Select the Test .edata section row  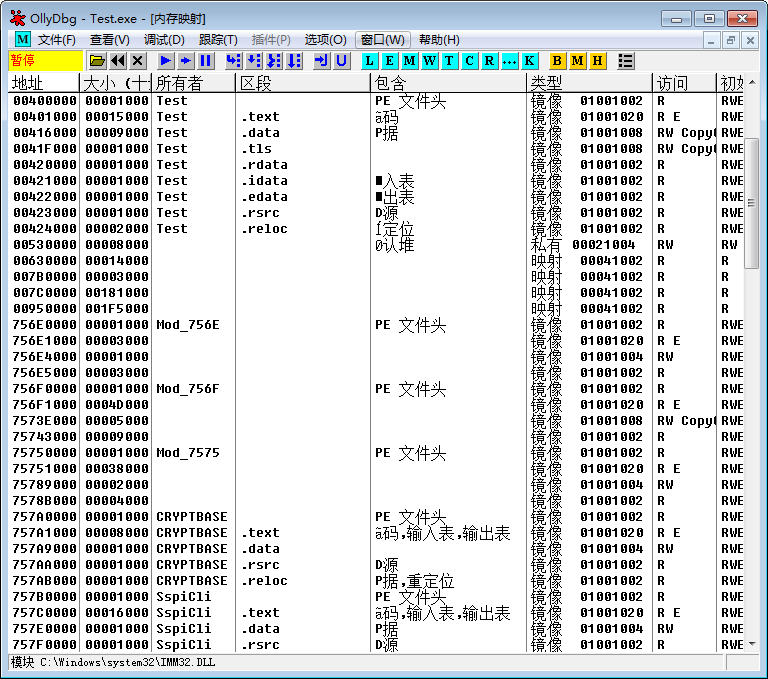[376, 196]
